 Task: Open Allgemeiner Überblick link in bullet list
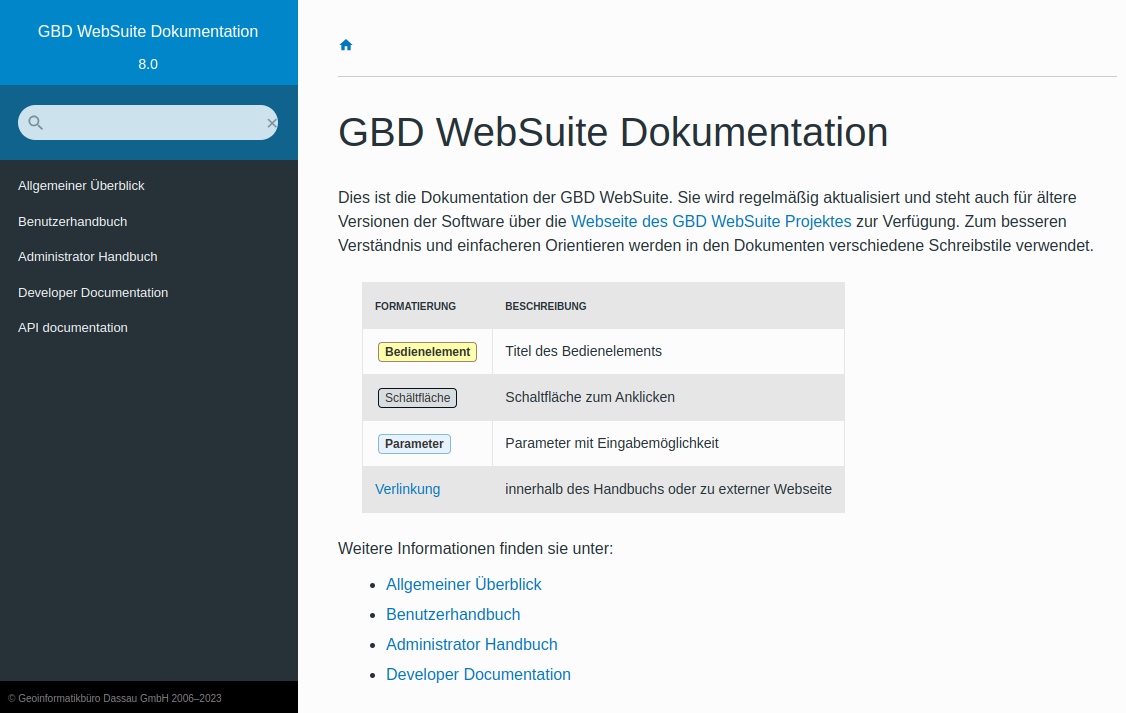coord(464,584)
